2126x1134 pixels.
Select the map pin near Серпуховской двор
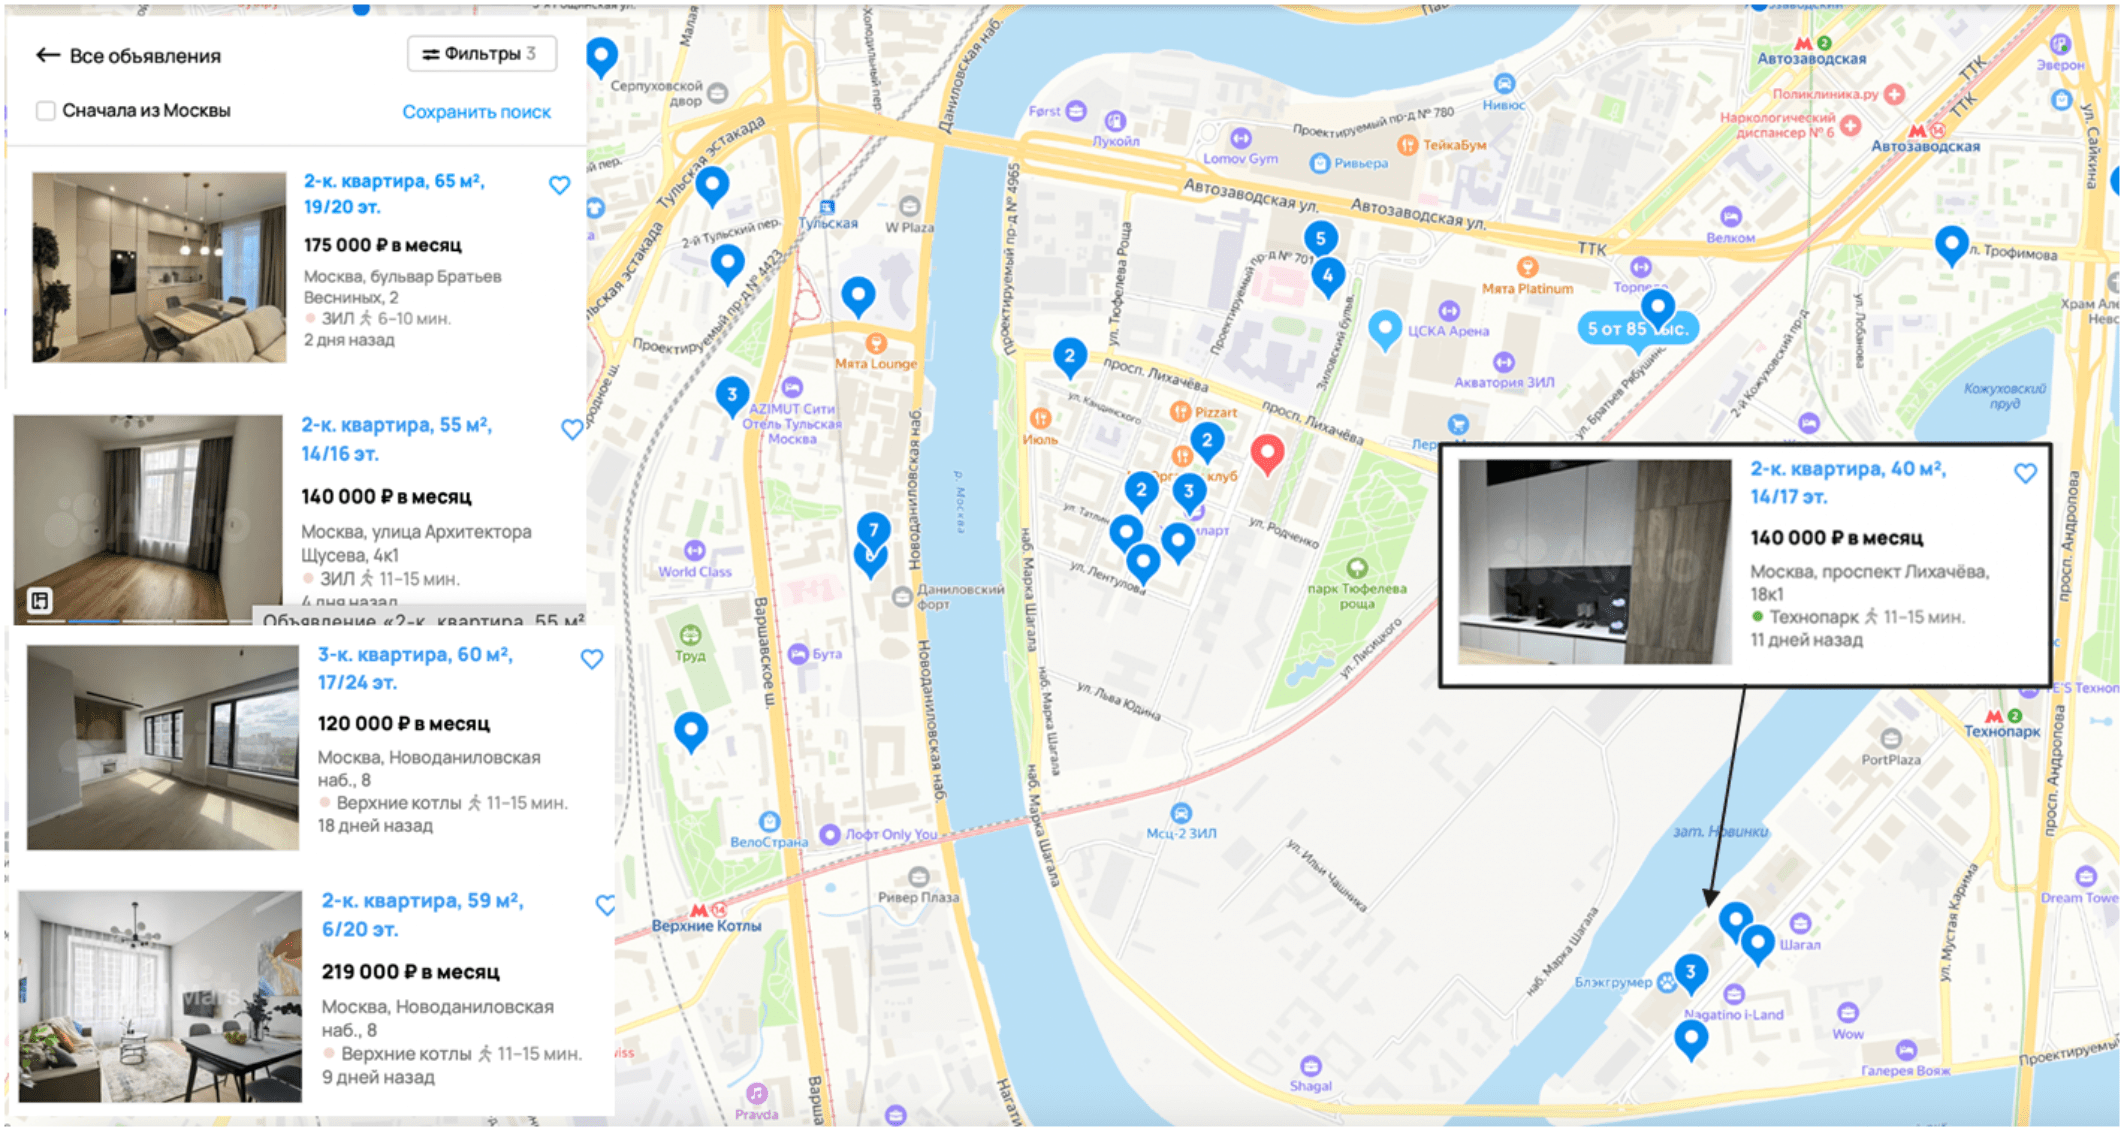click(x=601, y=56)
